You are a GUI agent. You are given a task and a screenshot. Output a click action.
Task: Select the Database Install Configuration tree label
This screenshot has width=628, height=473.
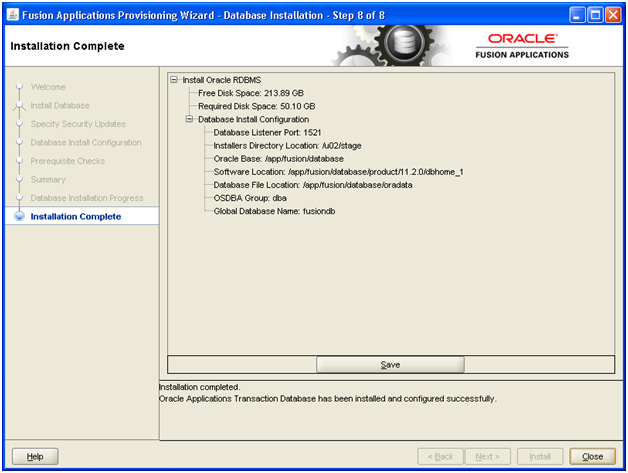point(253,119)
